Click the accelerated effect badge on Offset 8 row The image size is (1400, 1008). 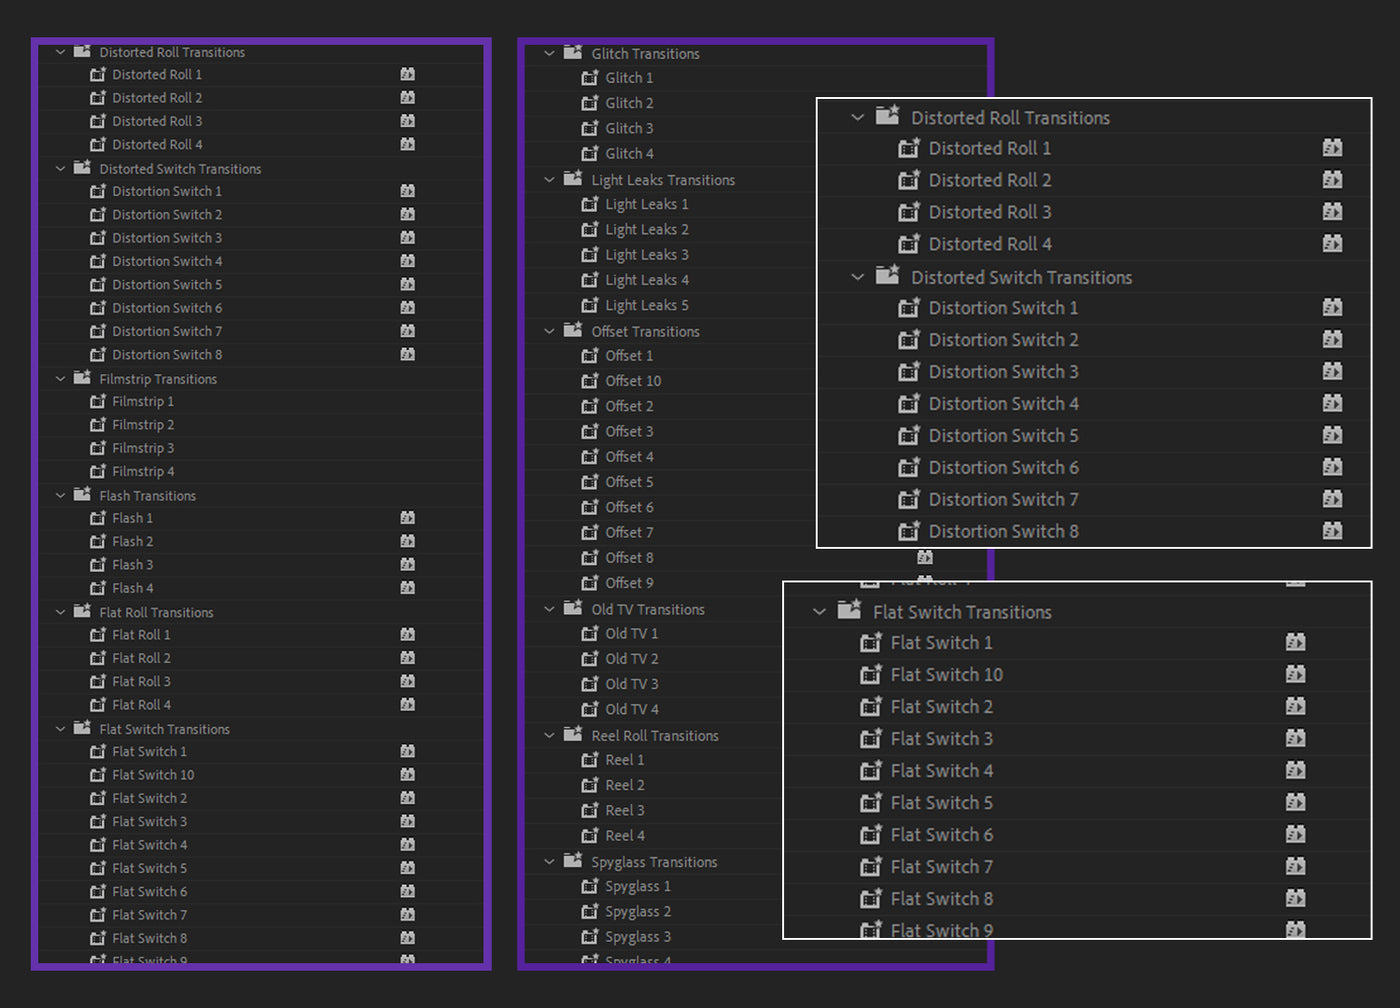coord(925,557)
